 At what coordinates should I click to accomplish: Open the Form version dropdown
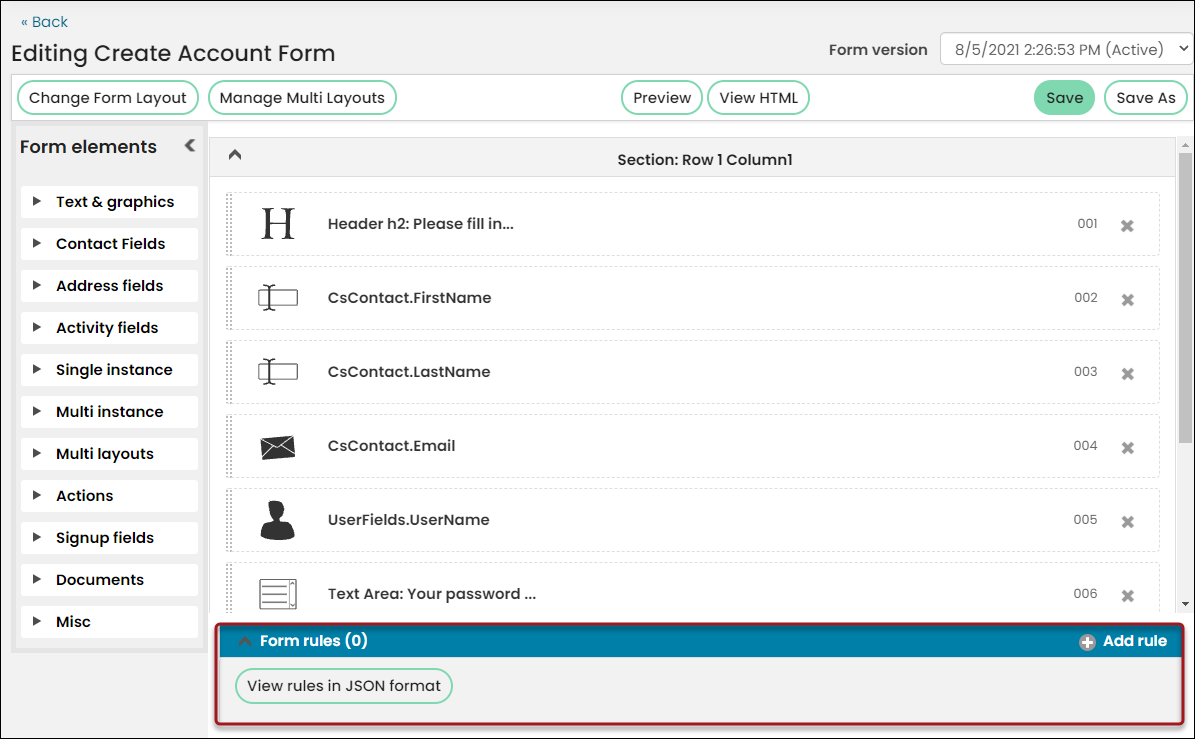point(1065,50)
